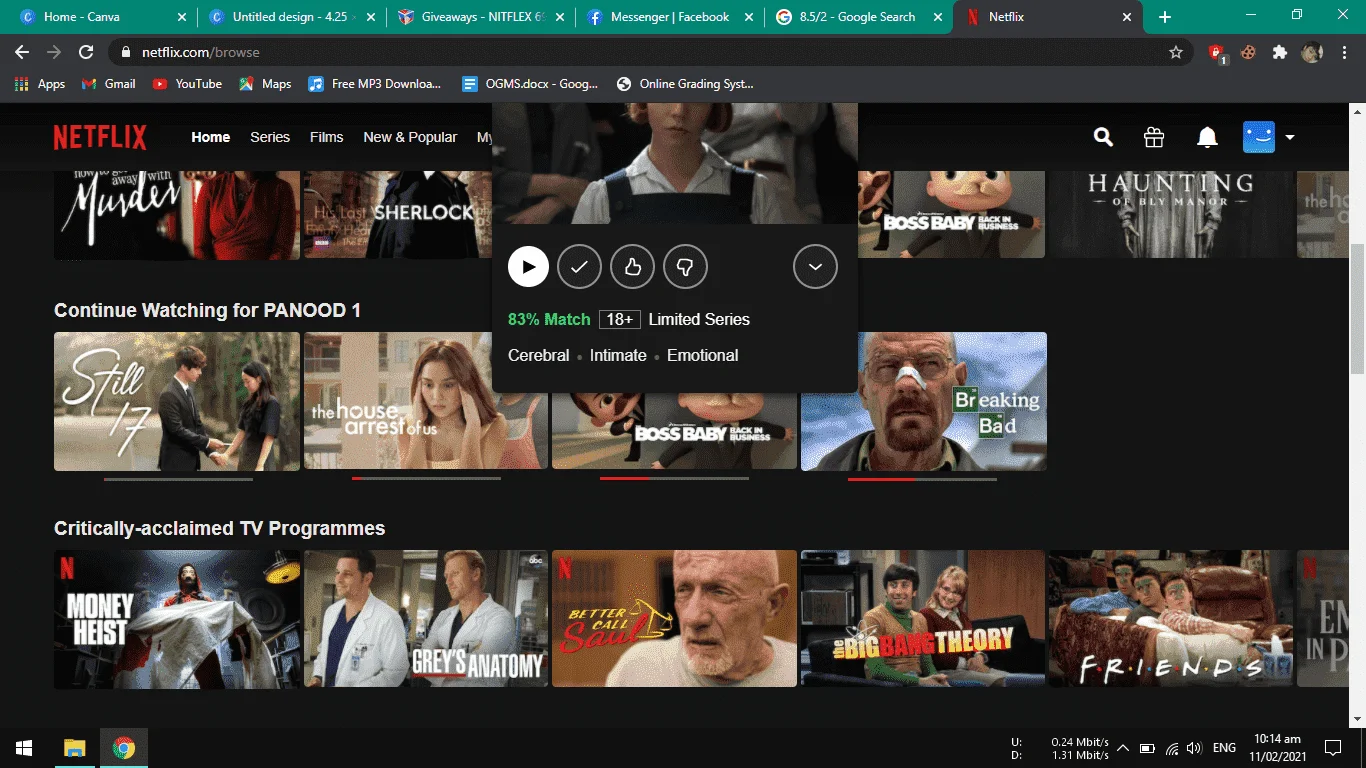Open the Series nav item
Image resolution: width=1366 pixels, height=768 pixels.
point(270,137)
